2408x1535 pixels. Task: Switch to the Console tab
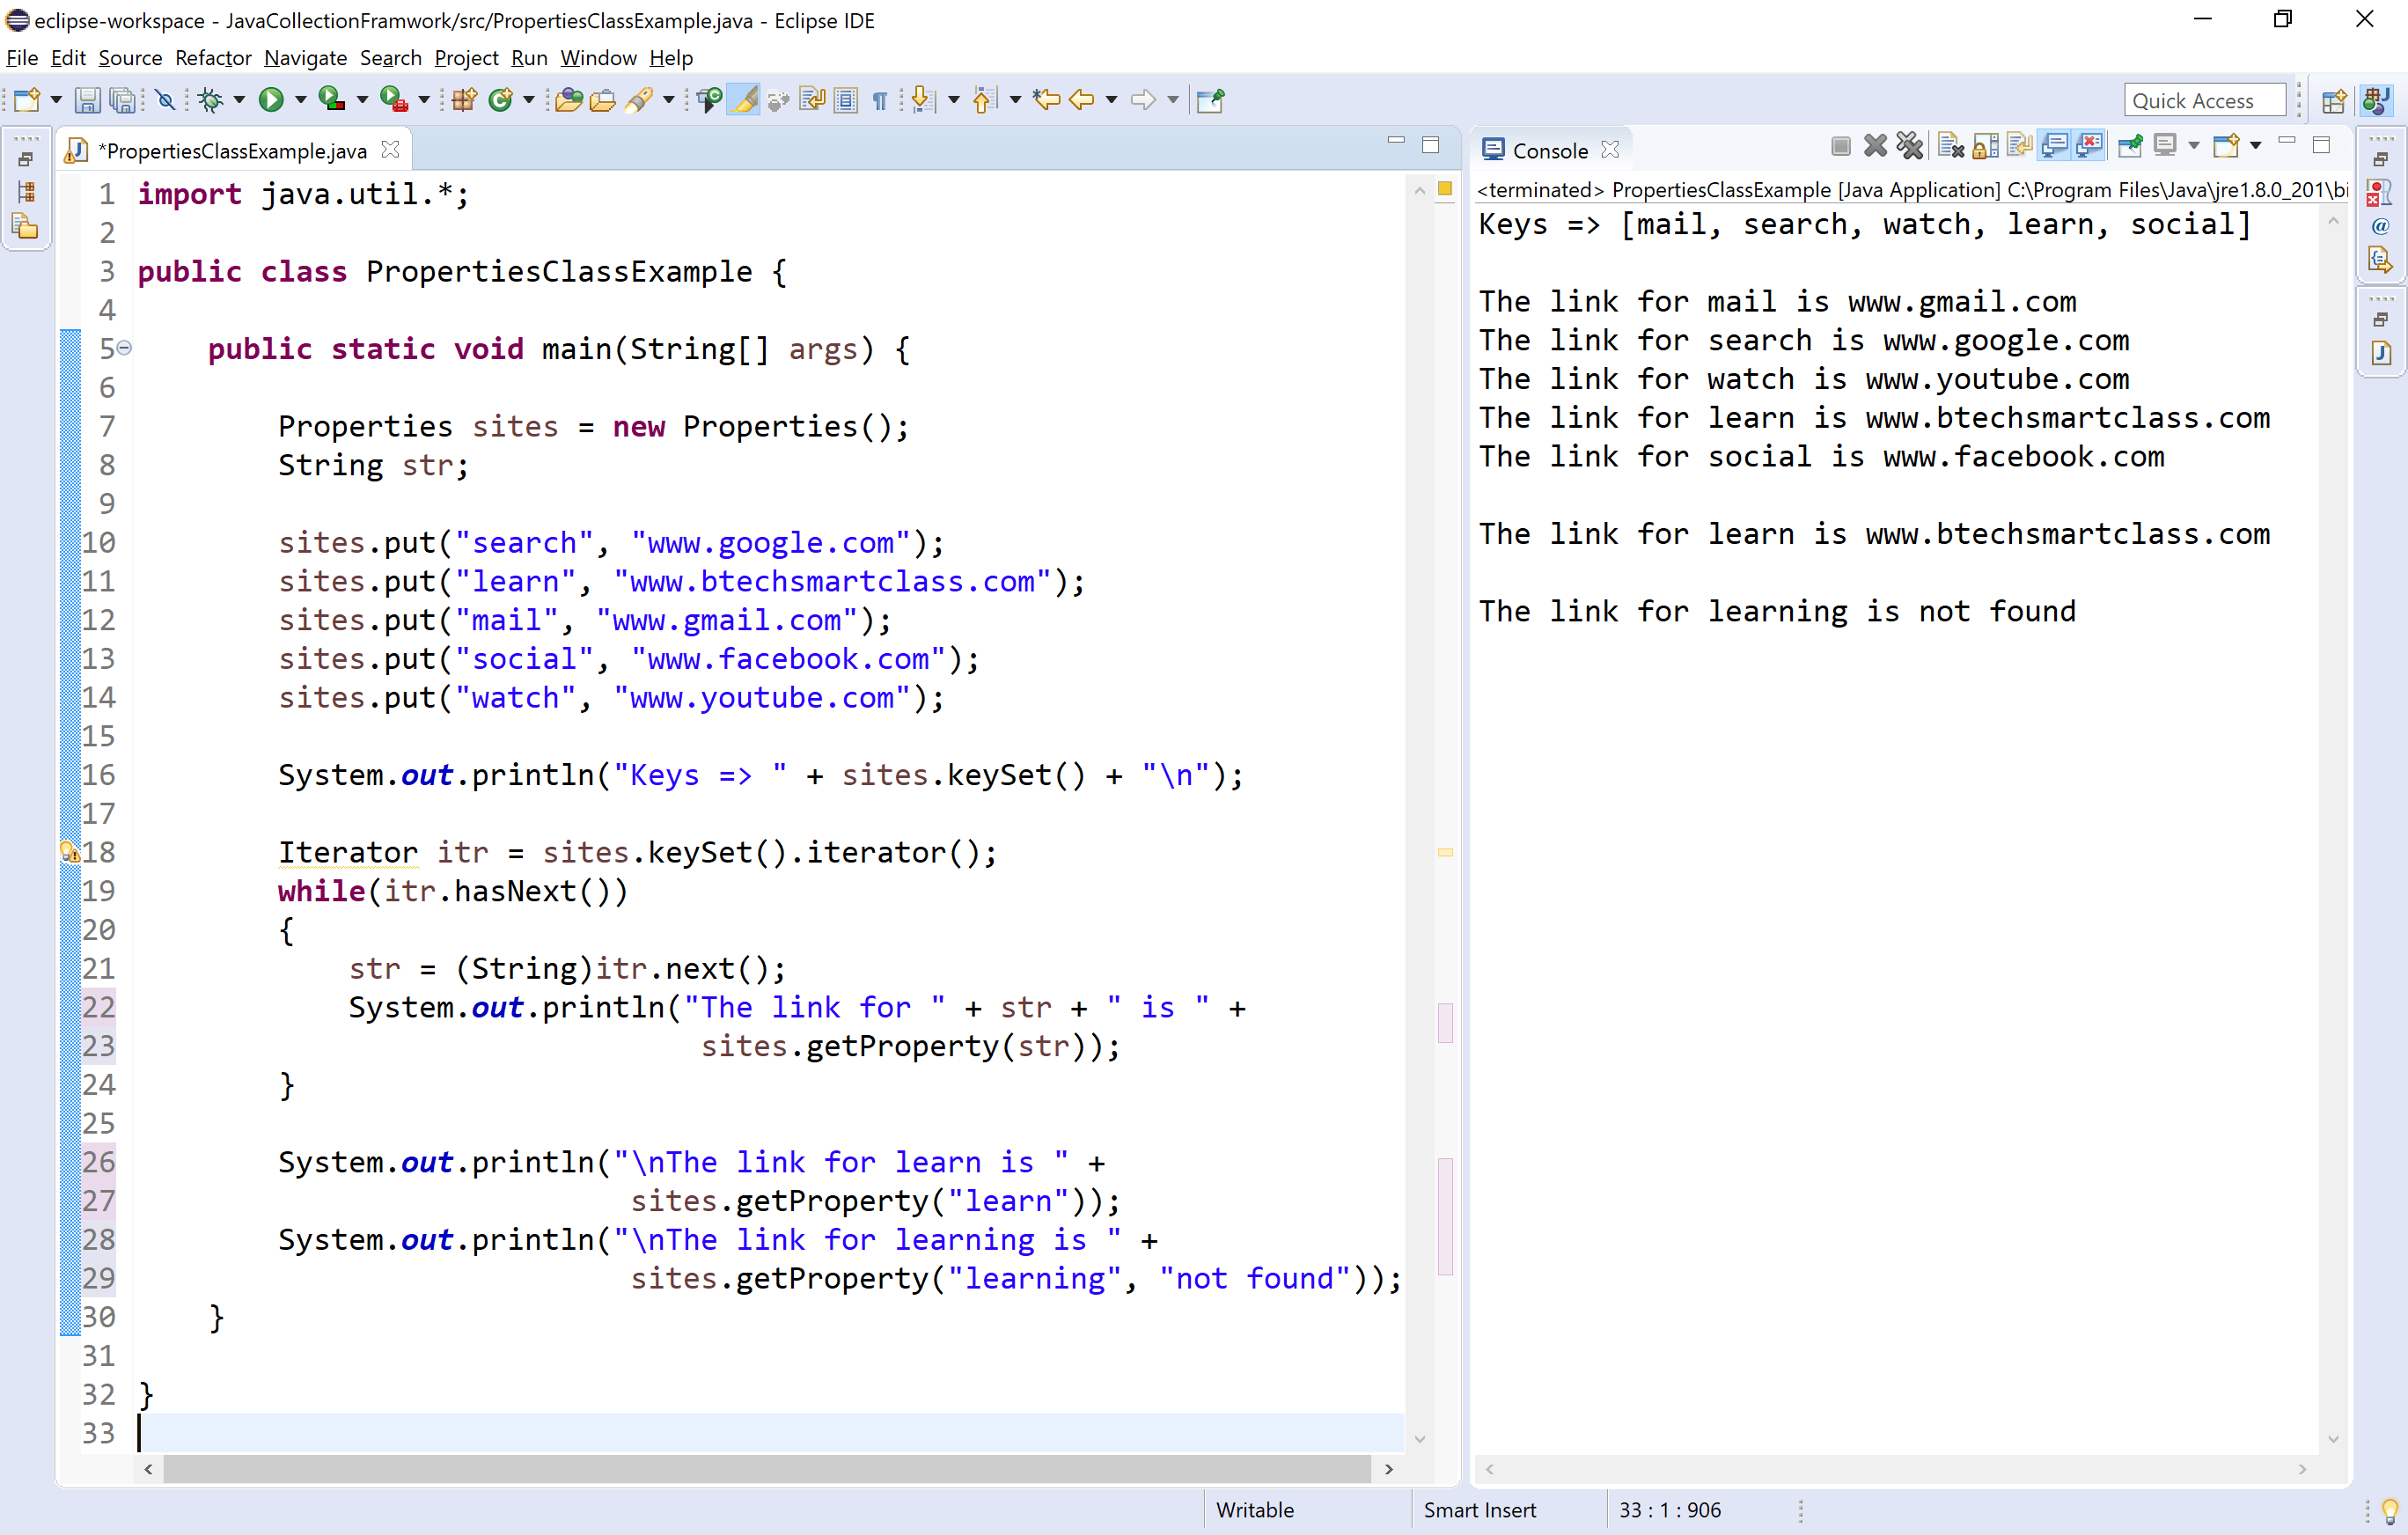click(x=1550, y=149)
